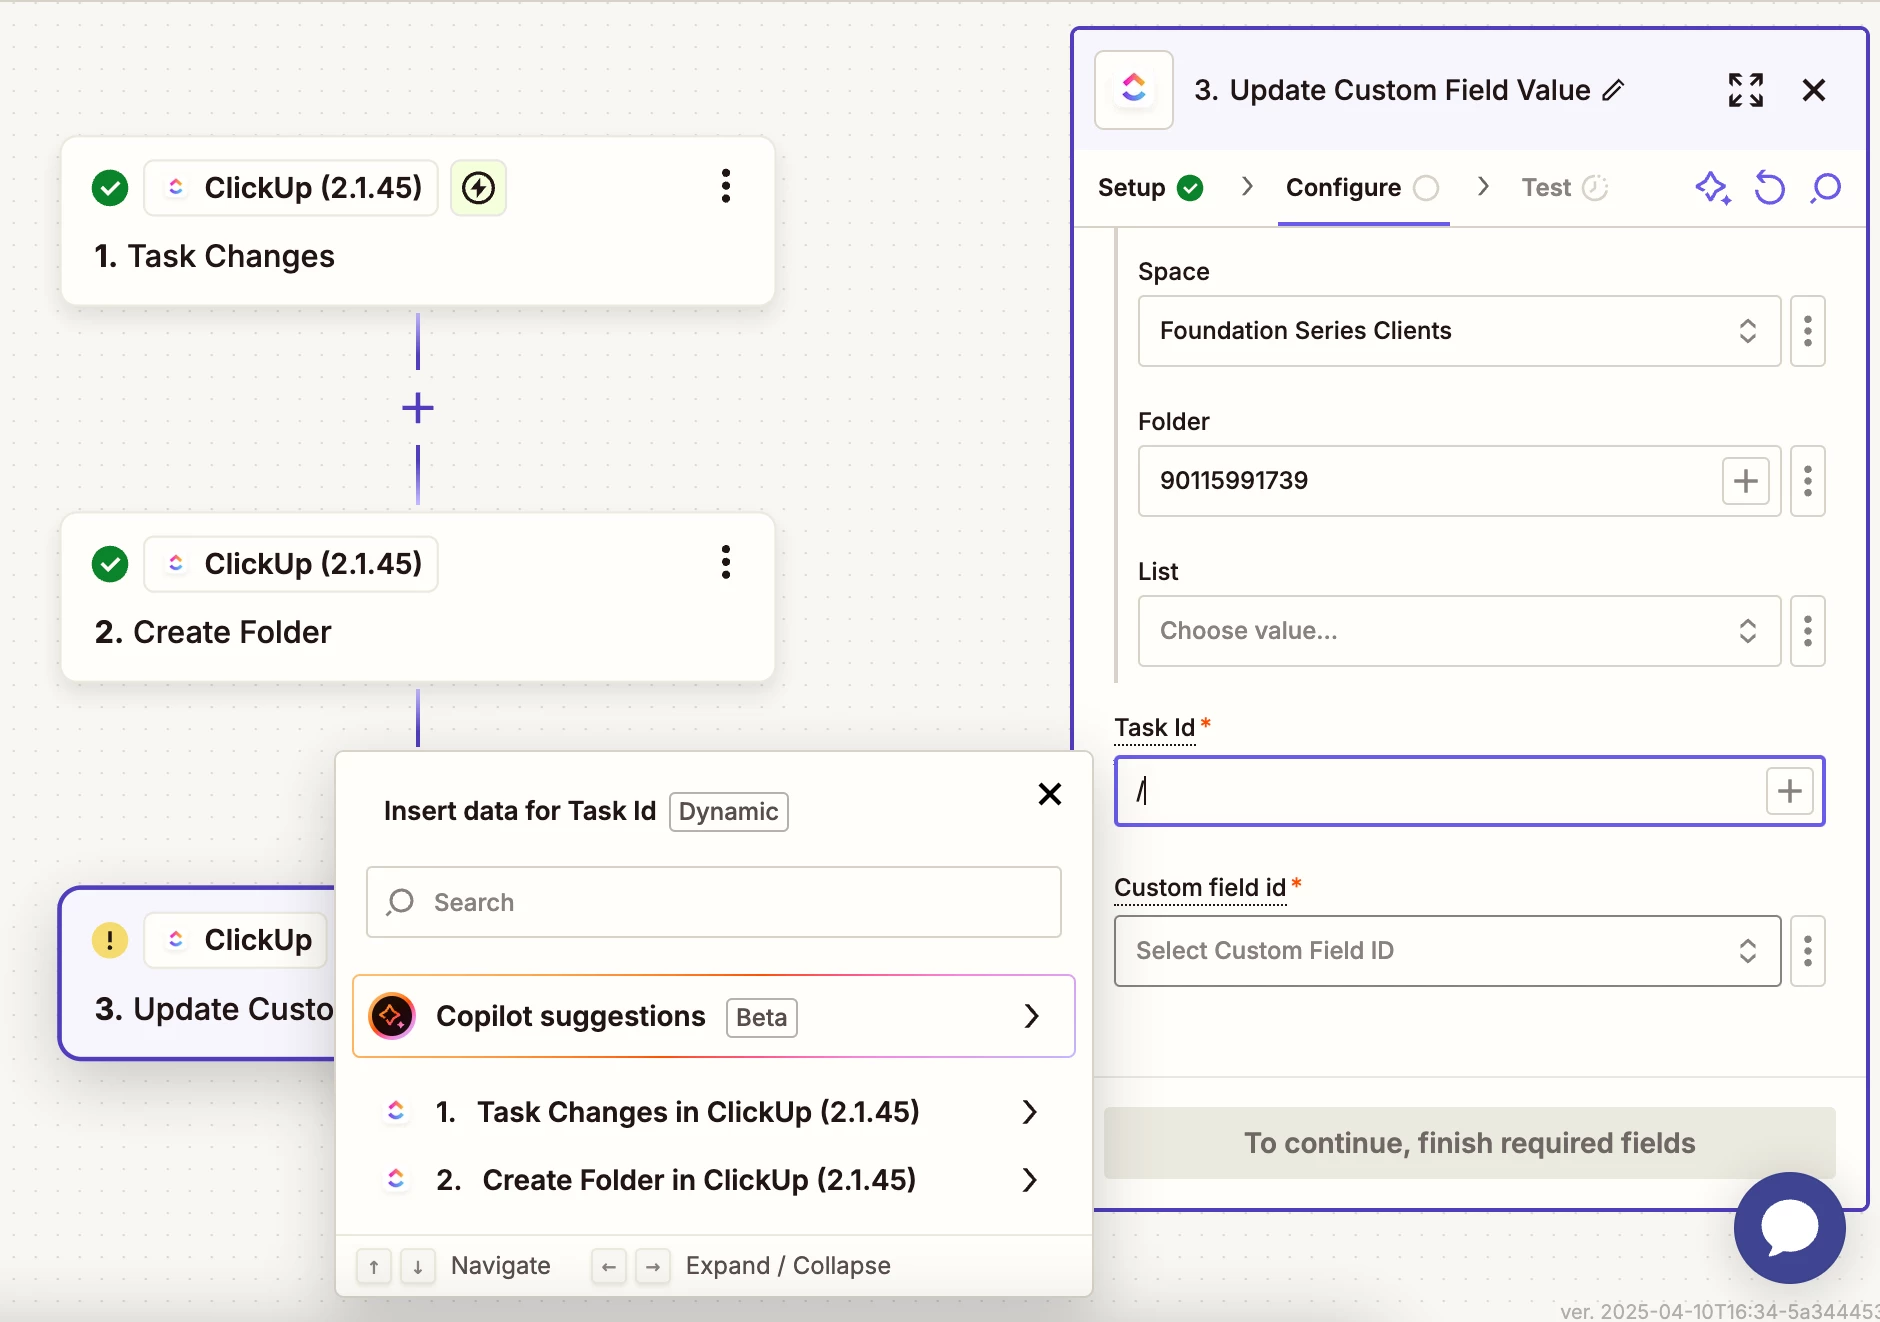Click green check status on Task Changes step
1880x1322 pixels.
(110, 187)
